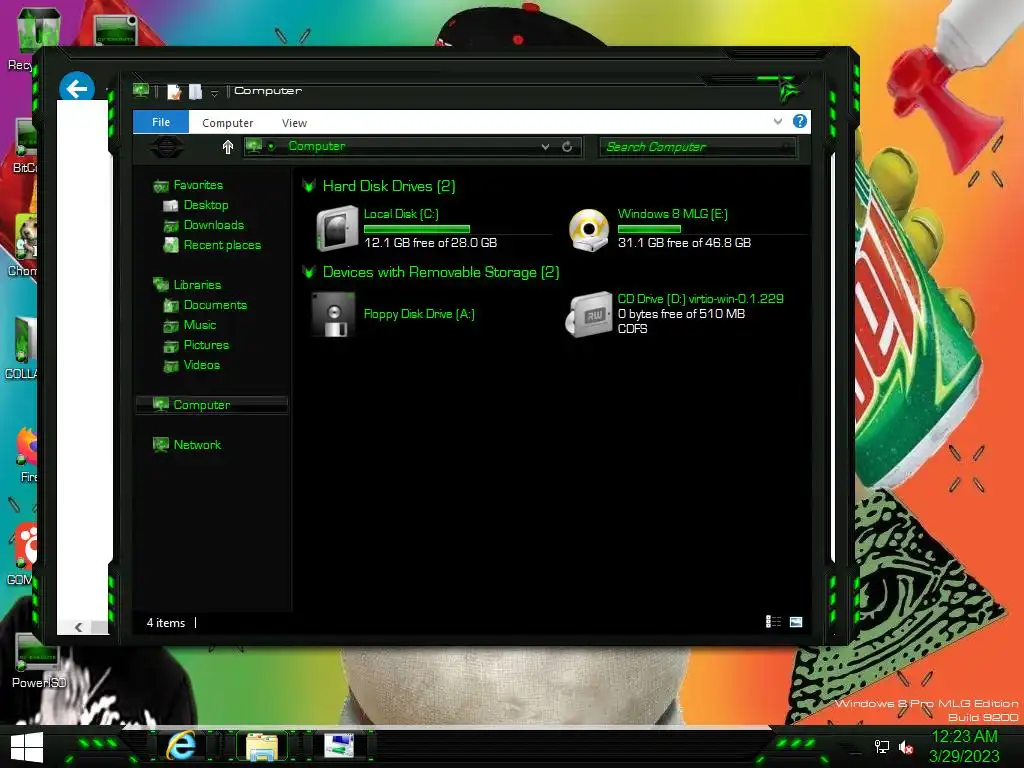This screenshot has width=1024, height=768.
Task: Open the third taskbar application icon
Action: (339, 746)
